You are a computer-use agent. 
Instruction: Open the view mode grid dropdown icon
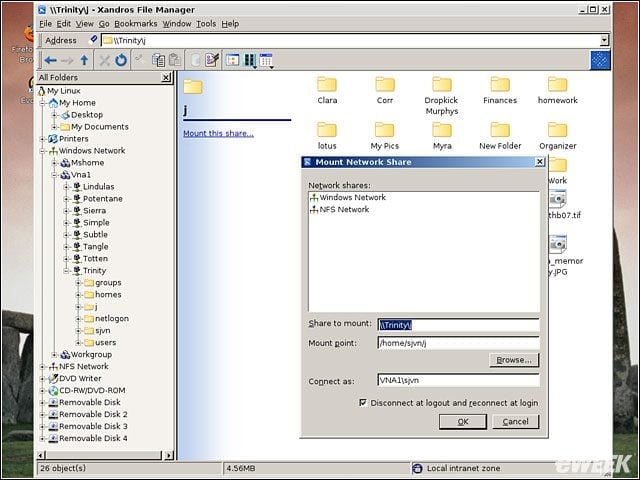coord(266,60)
